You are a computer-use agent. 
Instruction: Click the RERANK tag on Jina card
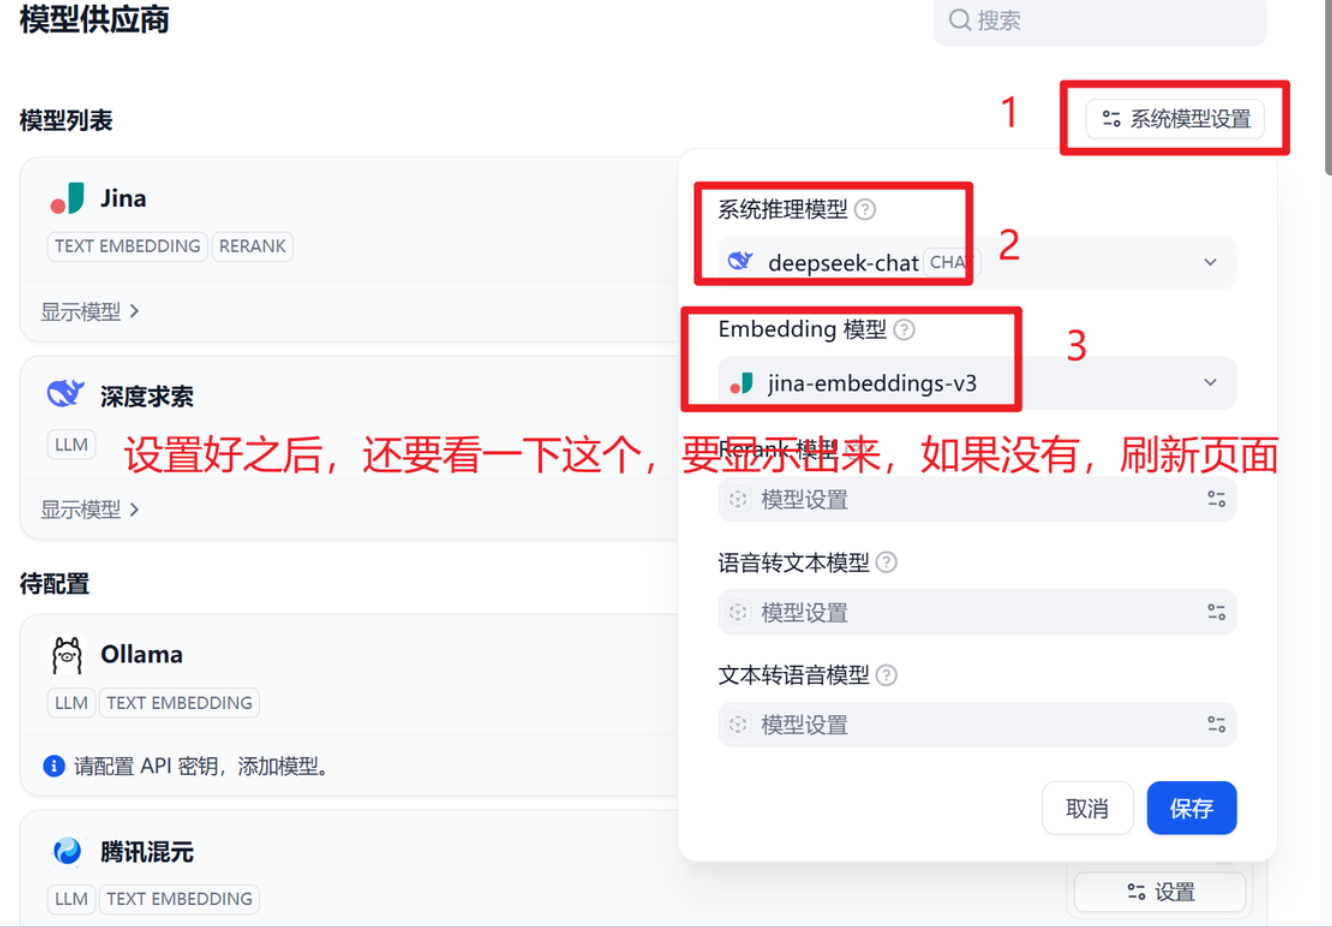tap(253, 246)
